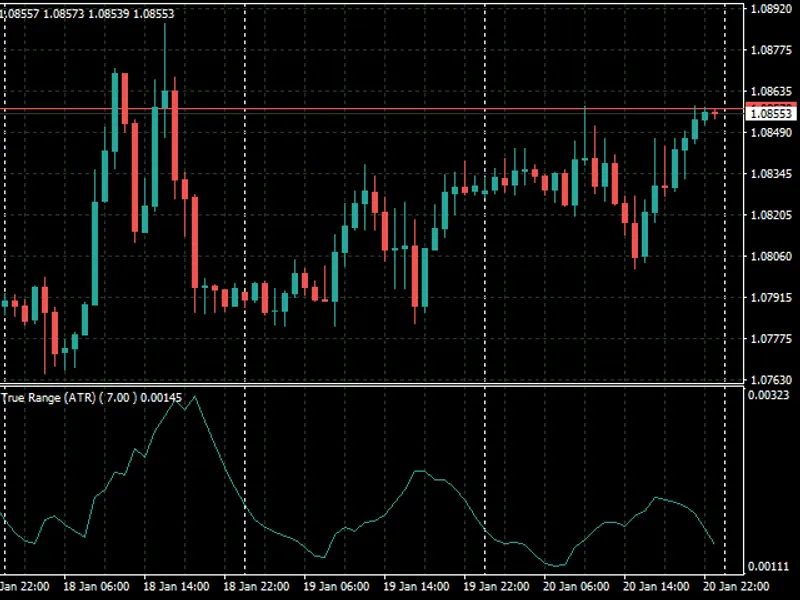This screenshot has width=800, height=600.
Task: Click the 1.08060 price level label
Action: click(771, 256)
